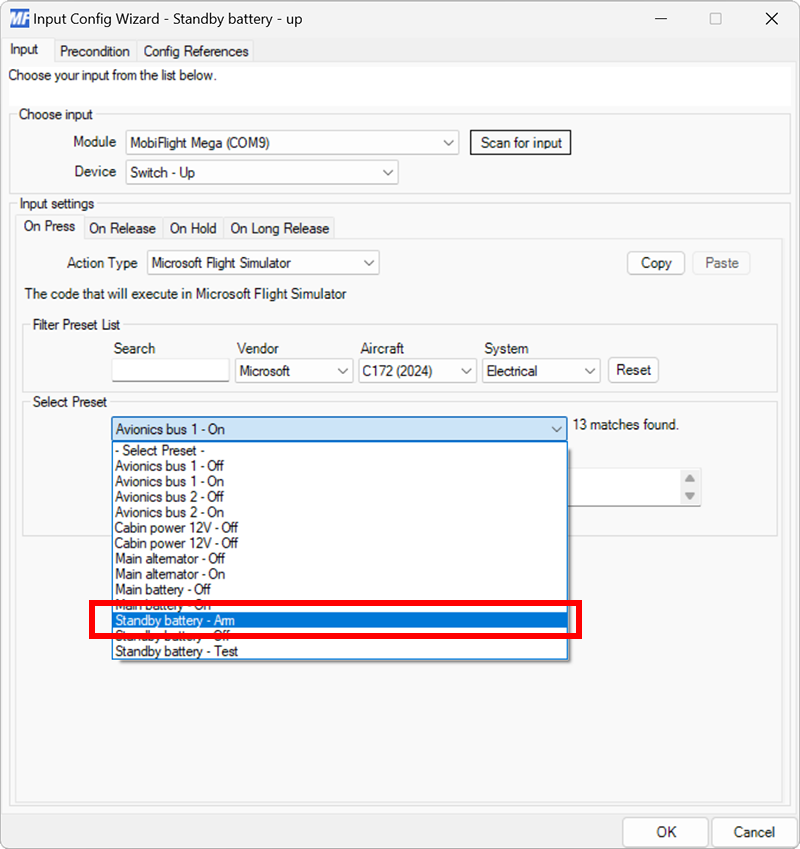Switch to the On Release tab

coord(123,228)
